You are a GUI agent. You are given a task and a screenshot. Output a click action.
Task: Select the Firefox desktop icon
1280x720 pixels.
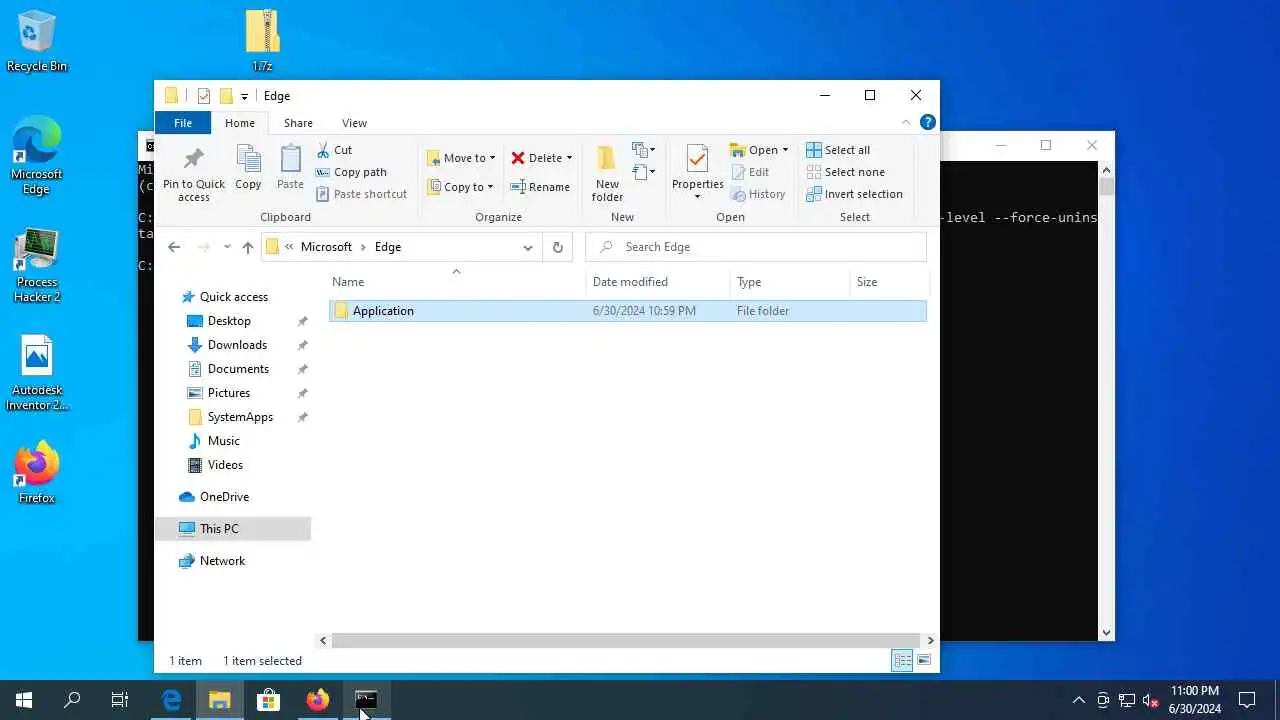pyautogui.click(x=37, y=472)
